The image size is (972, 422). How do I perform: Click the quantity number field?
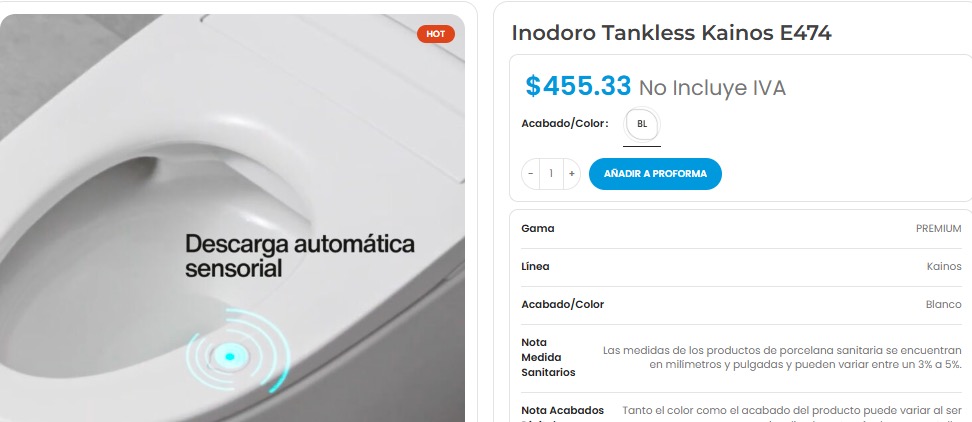551,174
